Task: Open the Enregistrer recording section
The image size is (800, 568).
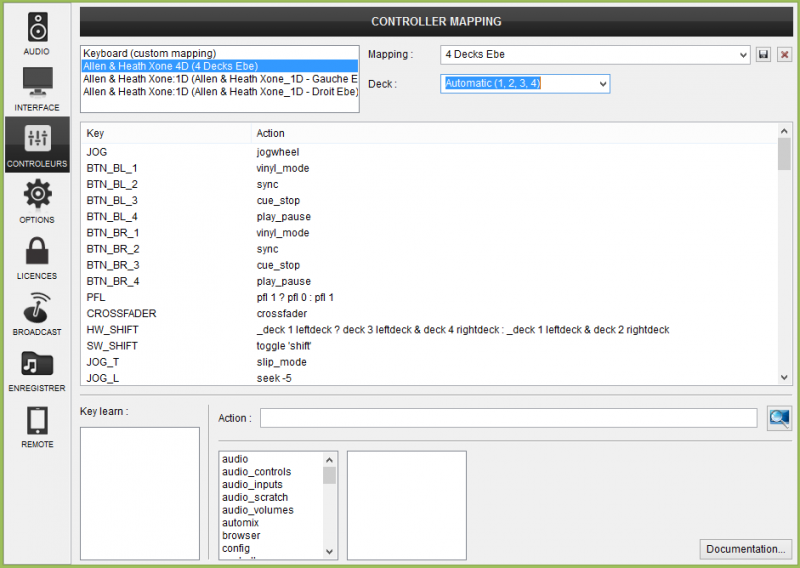Action: tap(37, 368)
